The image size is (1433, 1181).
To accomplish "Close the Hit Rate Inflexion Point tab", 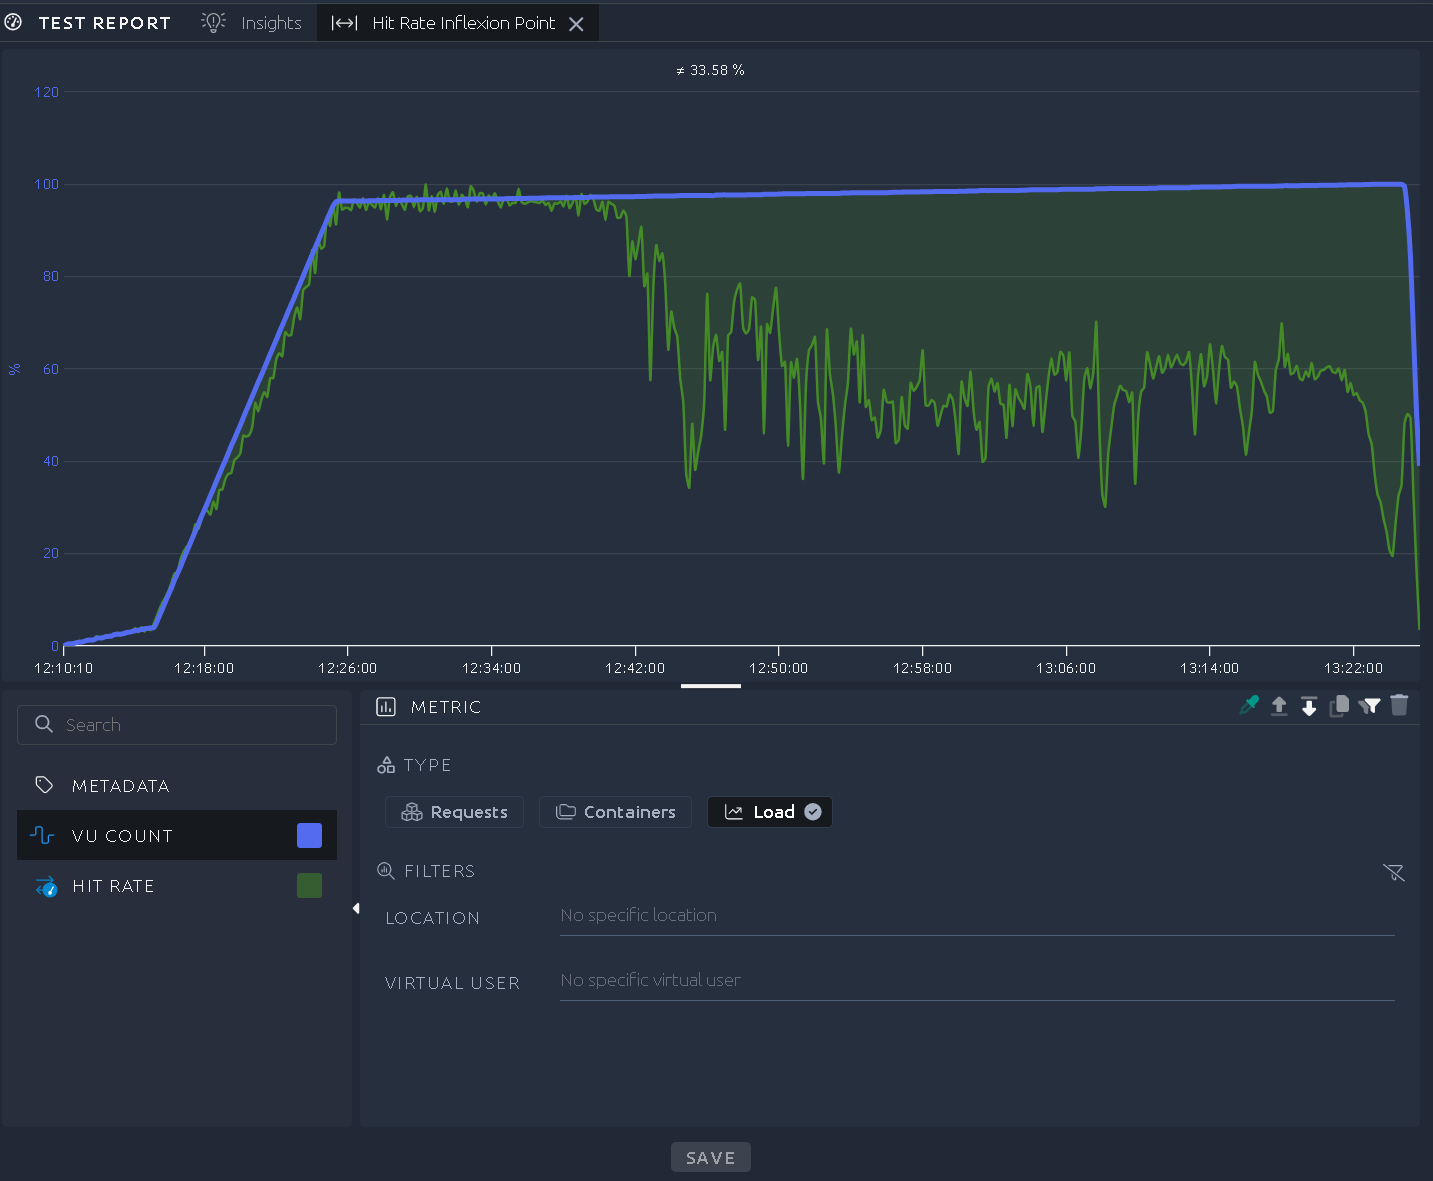I will 576,24.
